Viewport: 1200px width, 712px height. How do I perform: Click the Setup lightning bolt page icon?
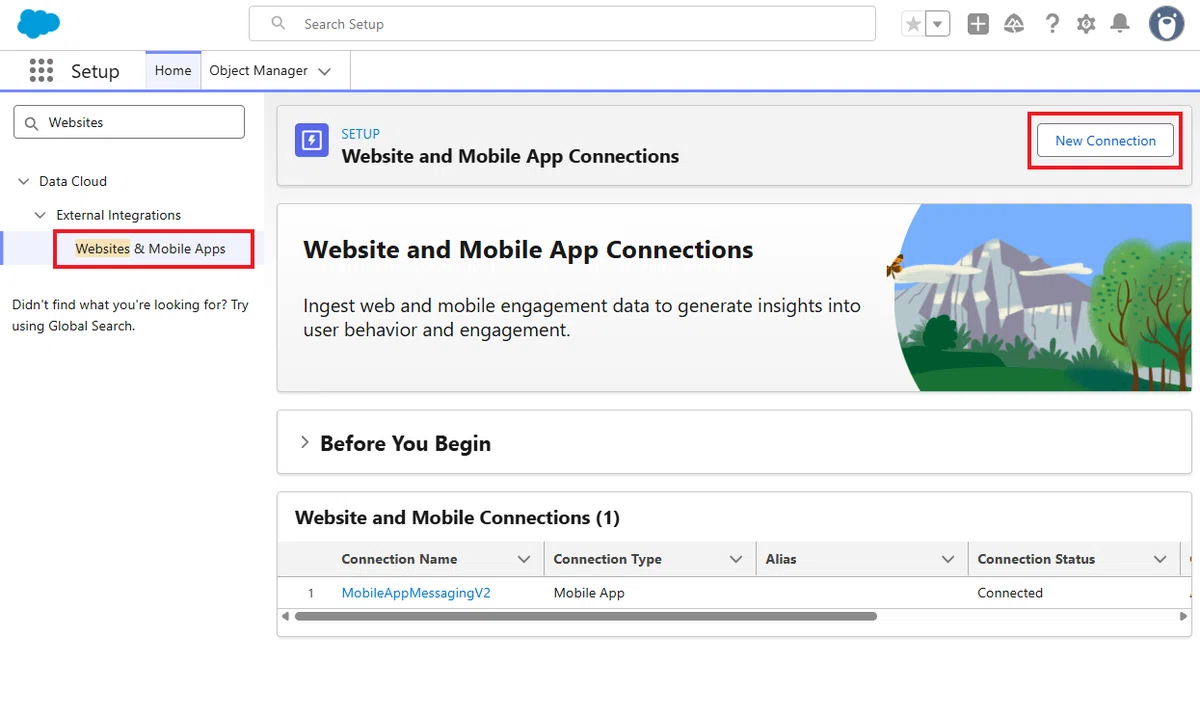point(312,141)
